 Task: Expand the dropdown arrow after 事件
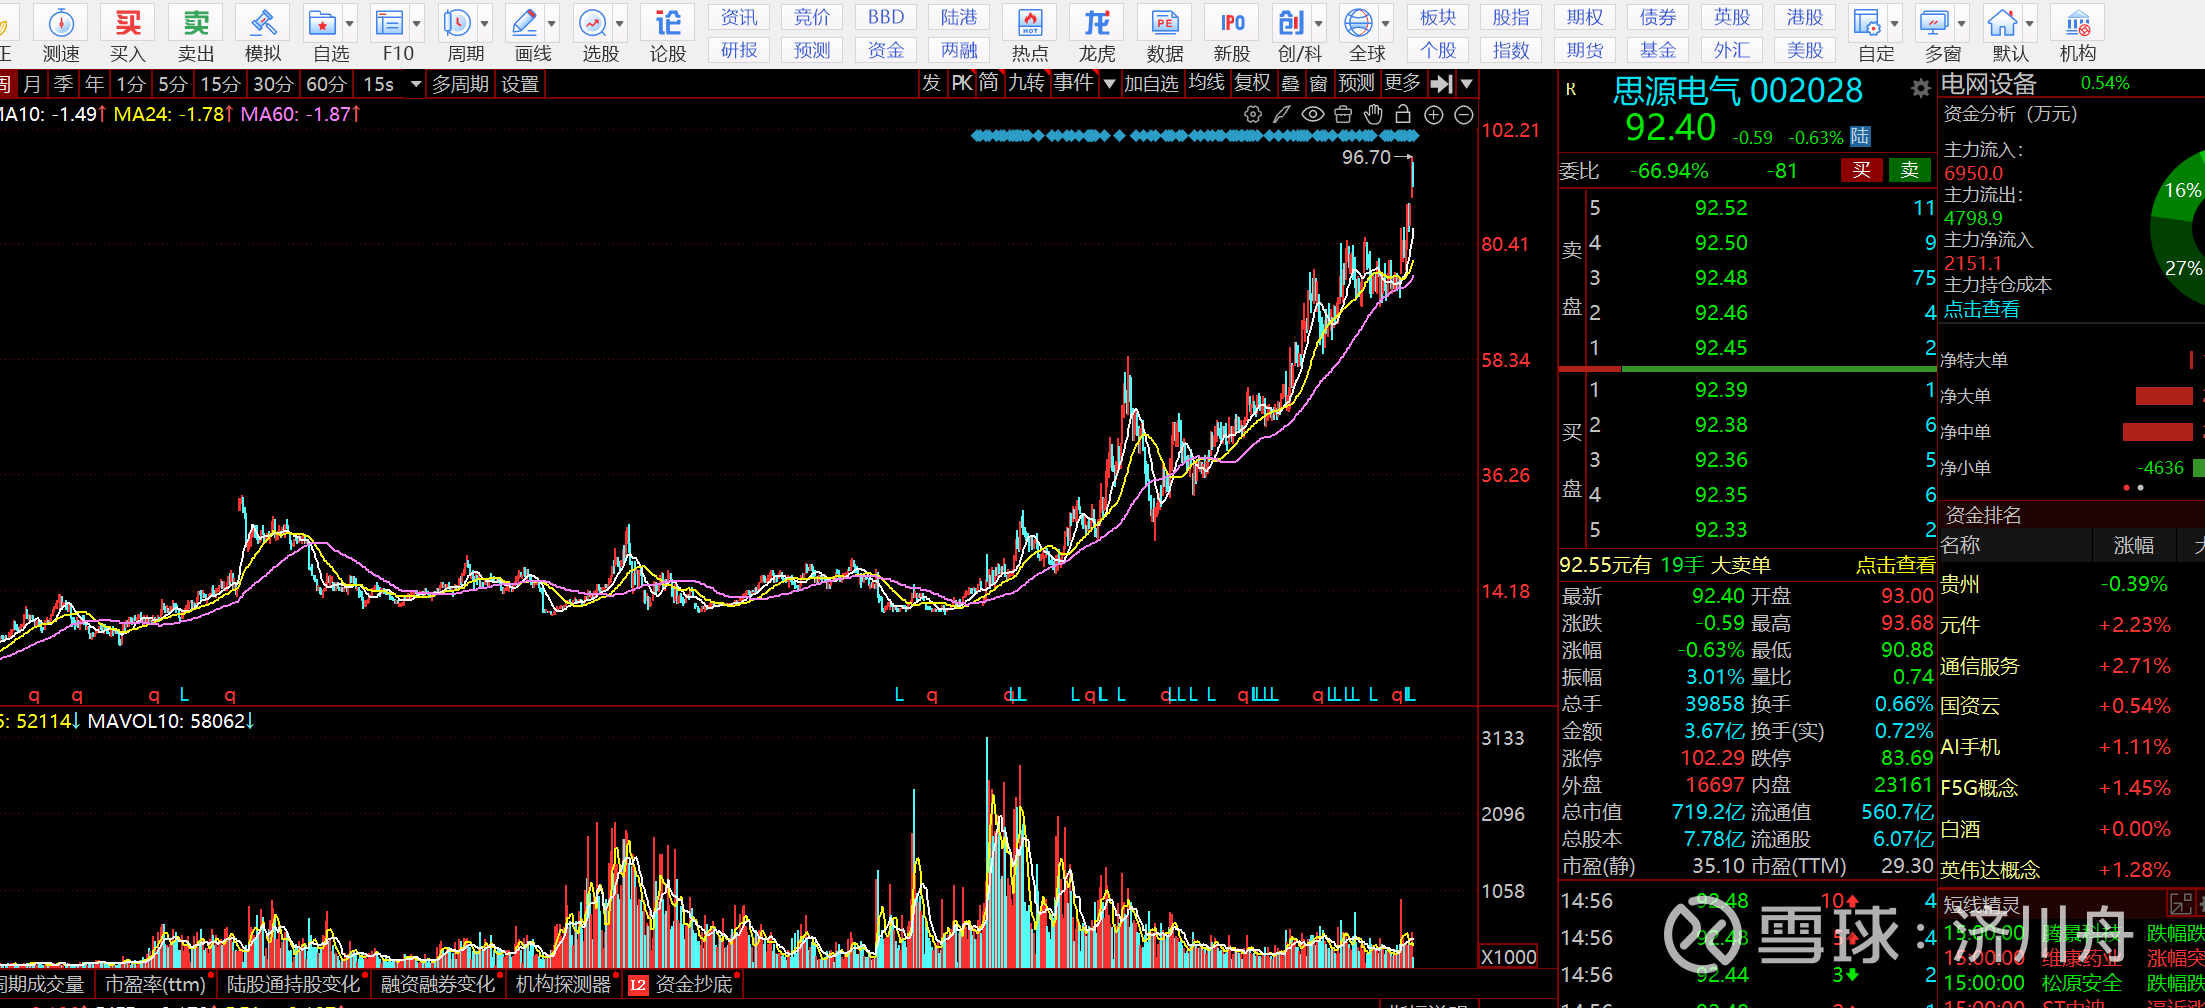click(x=1109, y=84)
